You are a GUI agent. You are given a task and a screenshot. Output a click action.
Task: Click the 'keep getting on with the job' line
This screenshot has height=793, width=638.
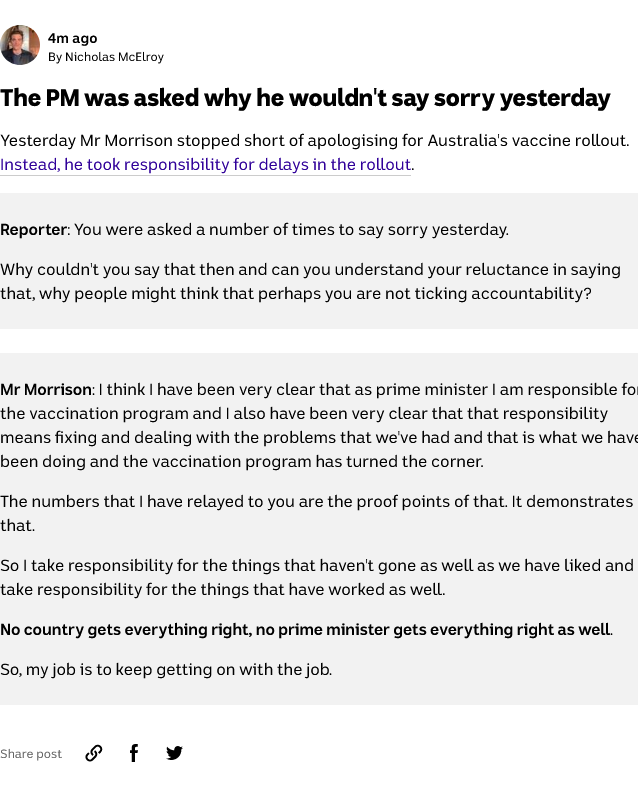pos(166,670)
